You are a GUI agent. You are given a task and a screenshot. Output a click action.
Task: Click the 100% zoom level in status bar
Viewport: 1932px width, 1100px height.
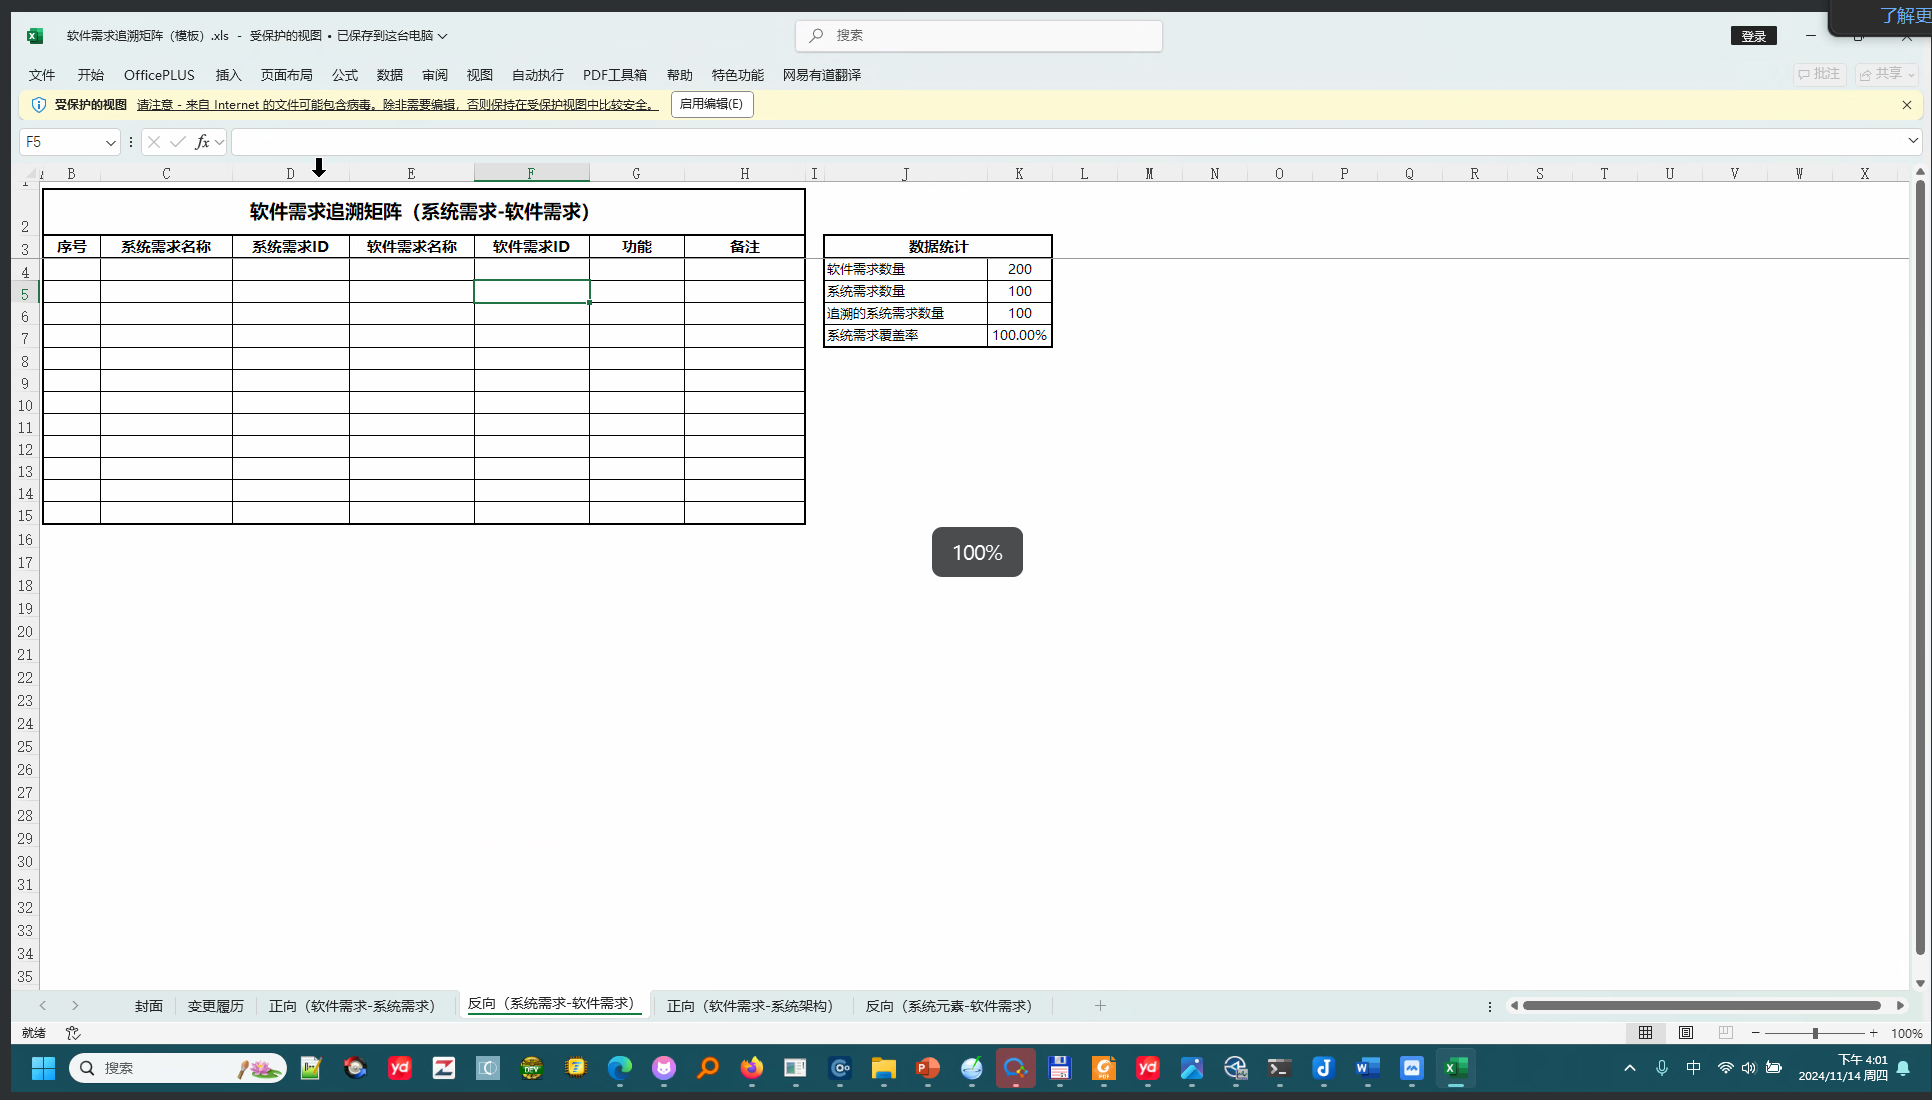tap(1906, 1034)
